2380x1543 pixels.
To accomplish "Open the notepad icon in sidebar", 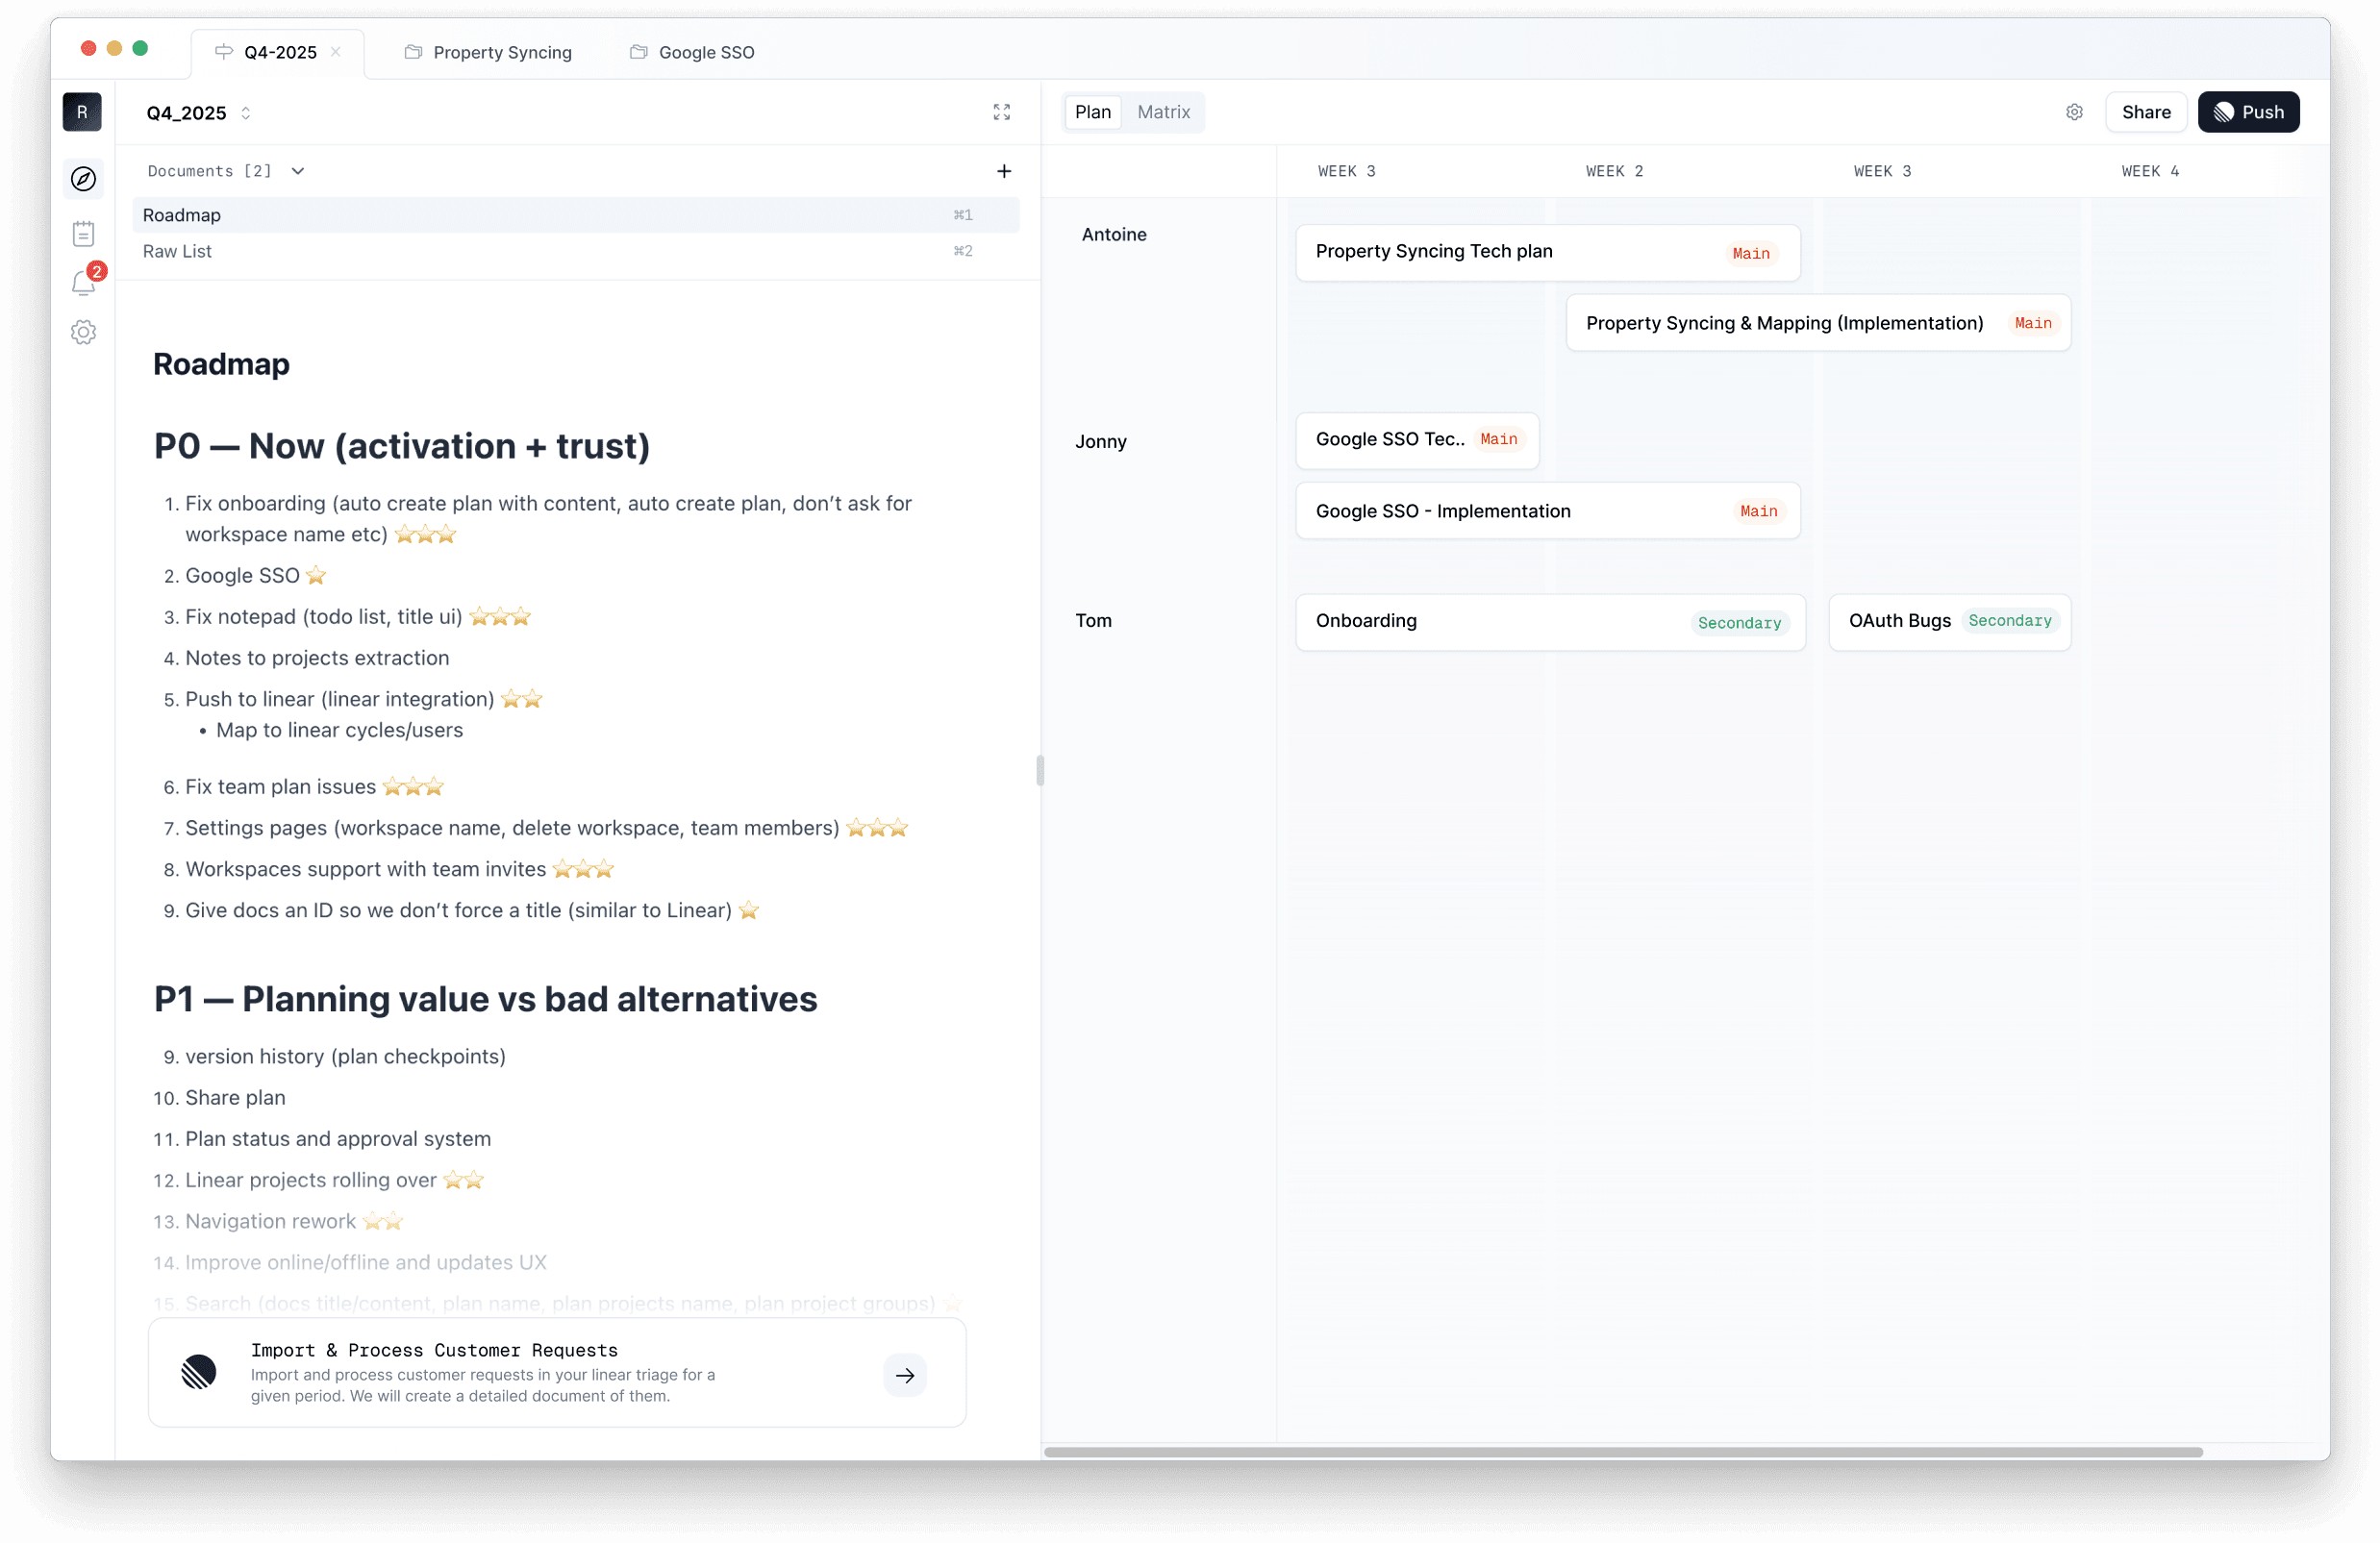I will tap(83, 234).
